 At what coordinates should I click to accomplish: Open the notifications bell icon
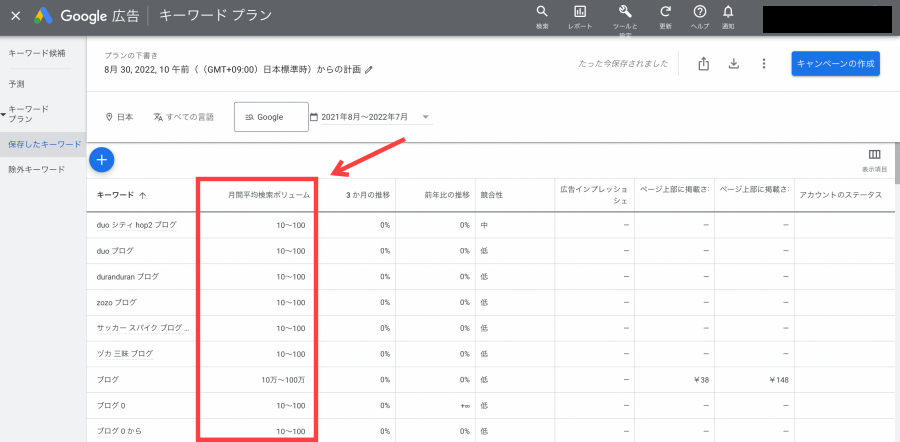[728, 12]
